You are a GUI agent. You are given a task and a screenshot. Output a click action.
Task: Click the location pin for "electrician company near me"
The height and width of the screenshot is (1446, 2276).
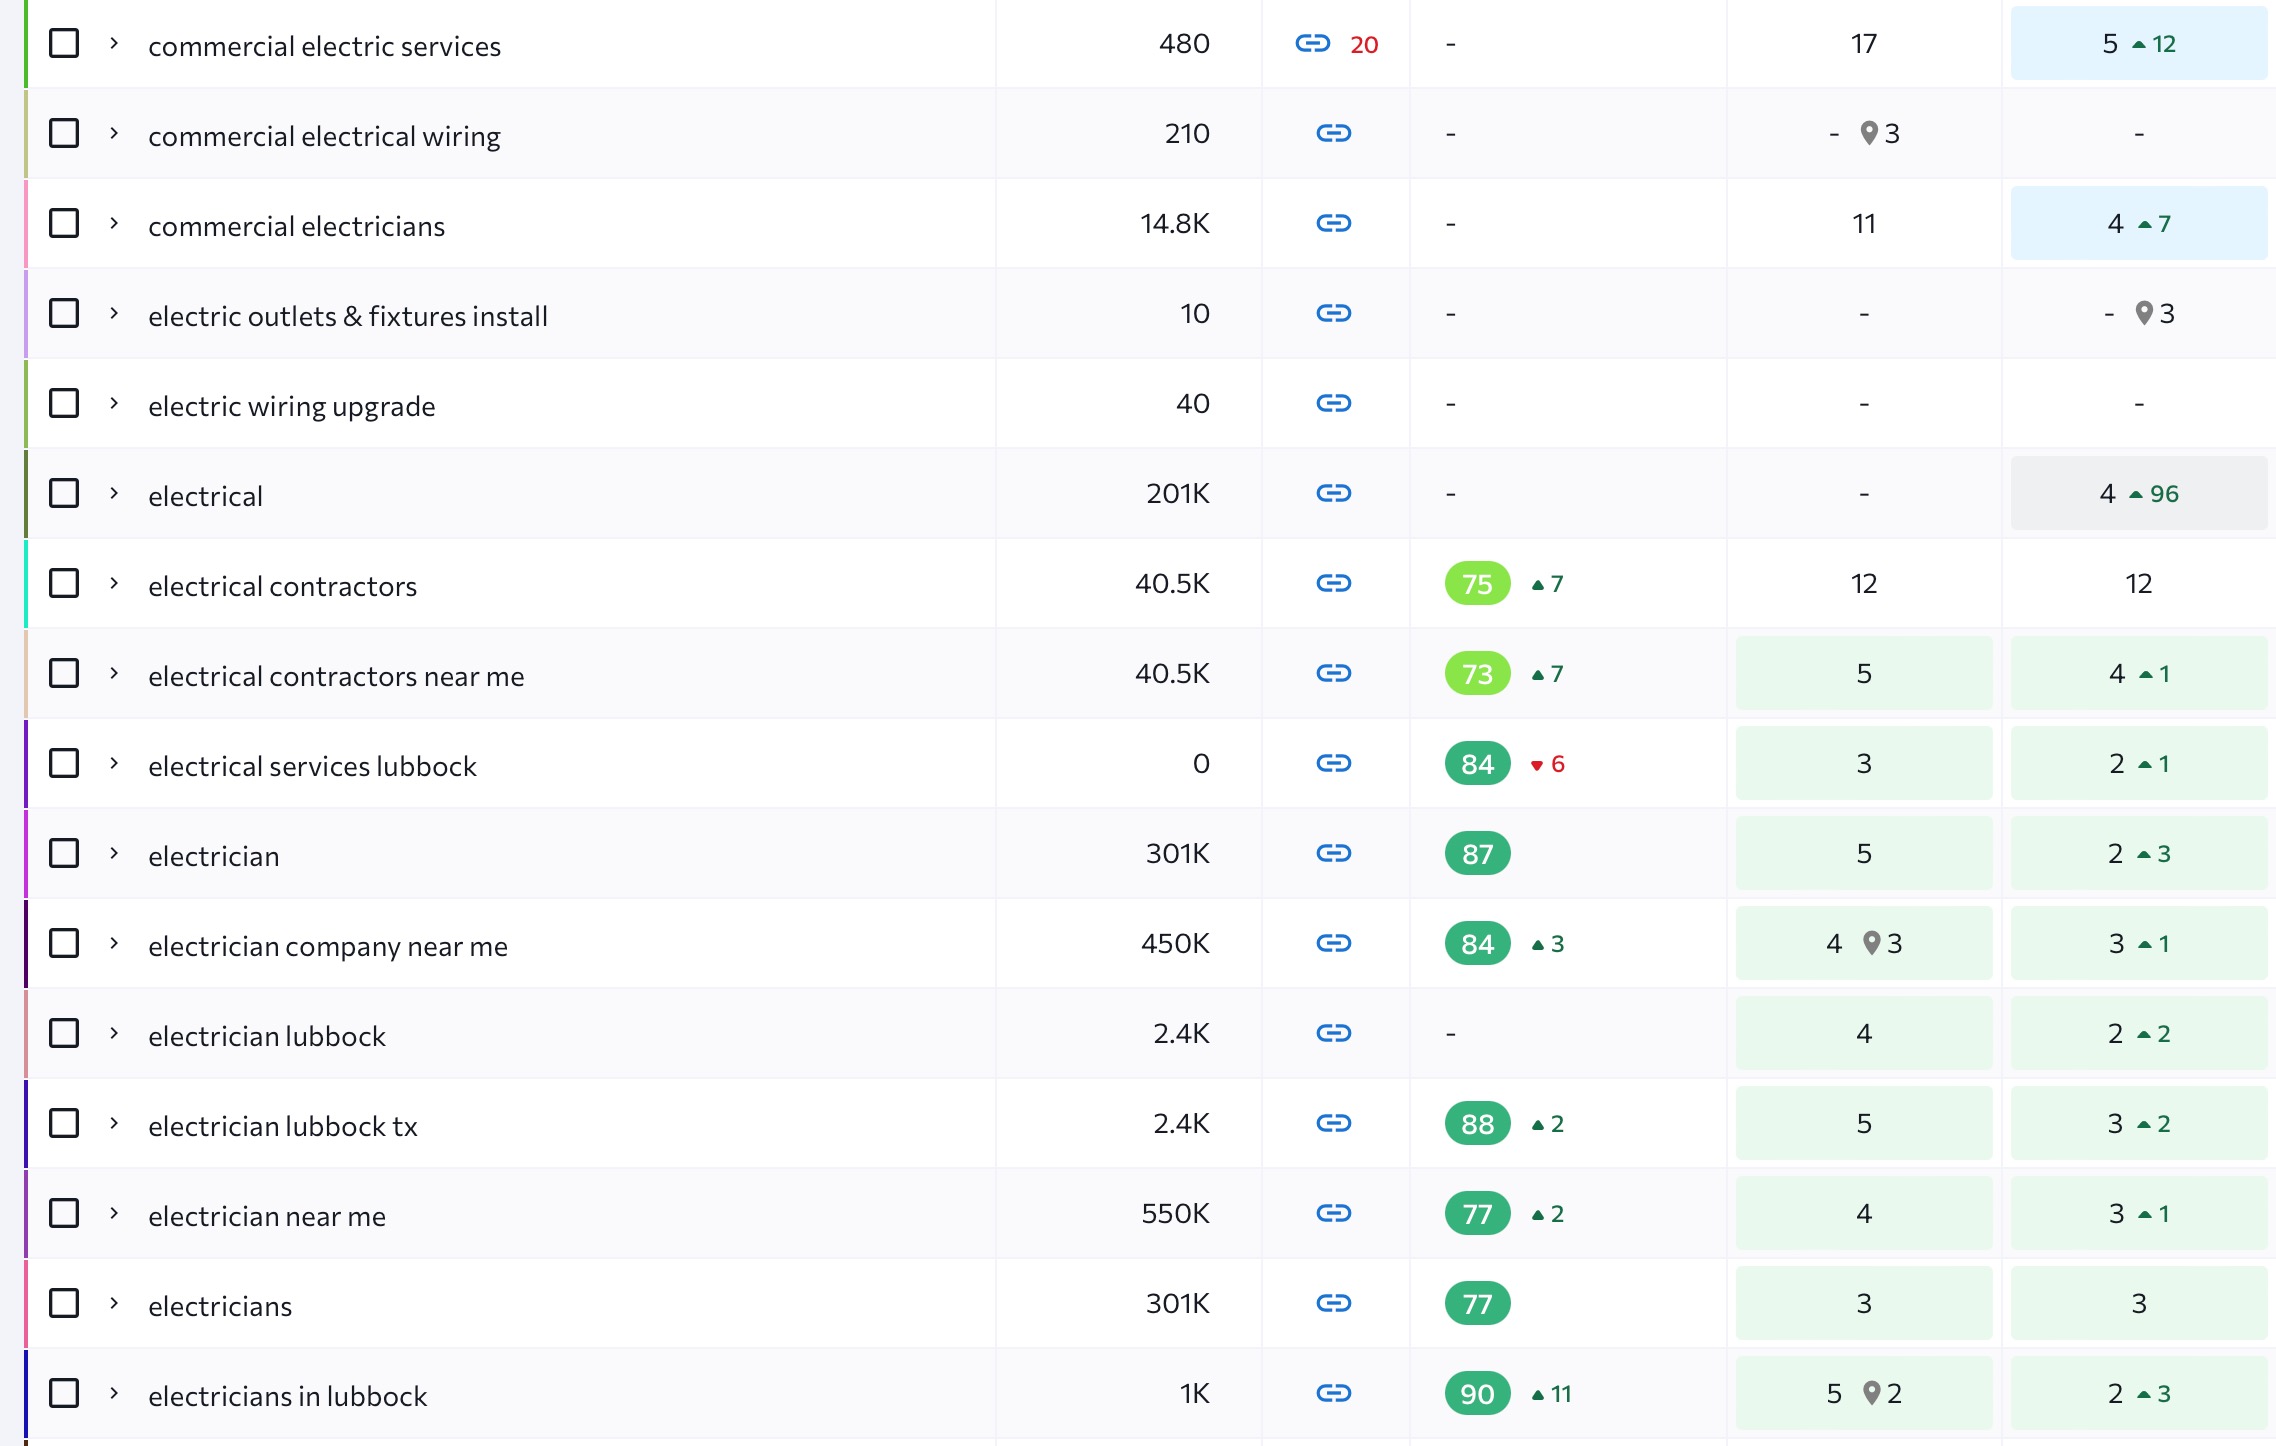[x=1871, y=942]
